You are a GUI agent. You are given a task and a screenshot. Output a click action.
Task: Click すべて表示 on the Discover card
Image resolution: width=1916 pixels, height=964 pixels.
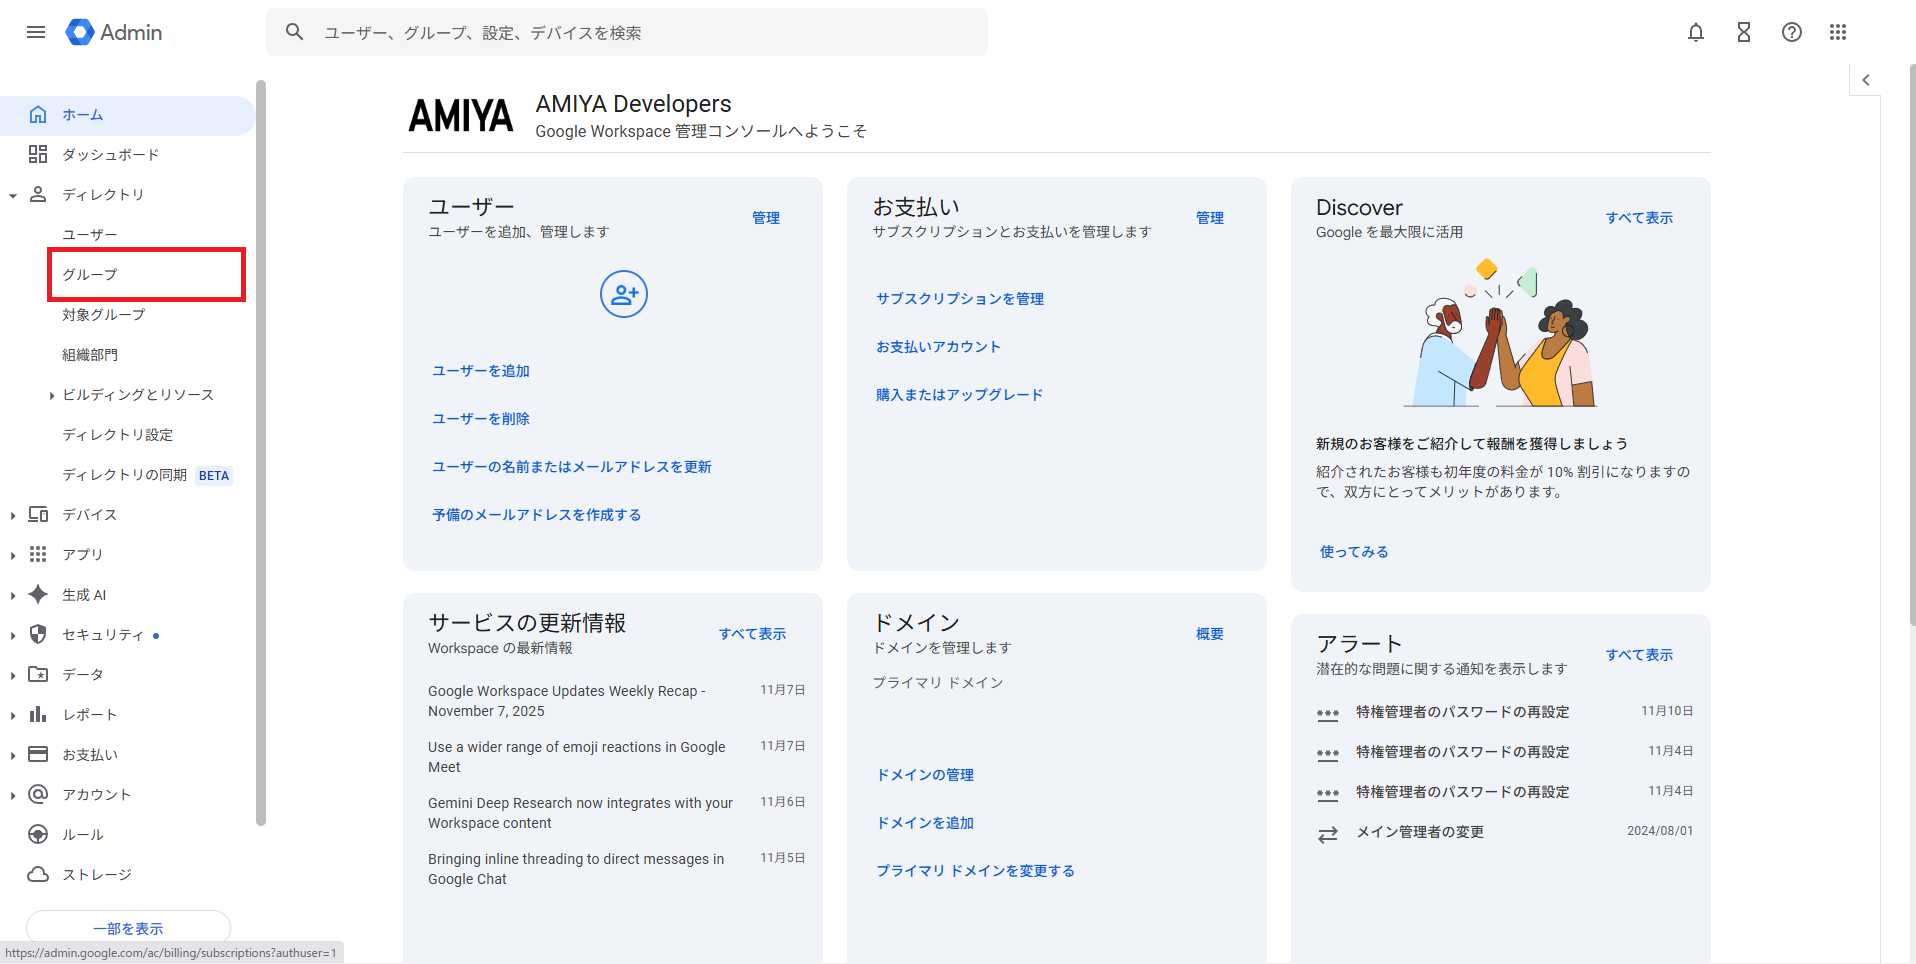pyautogui.click(x=1639, y=217)
